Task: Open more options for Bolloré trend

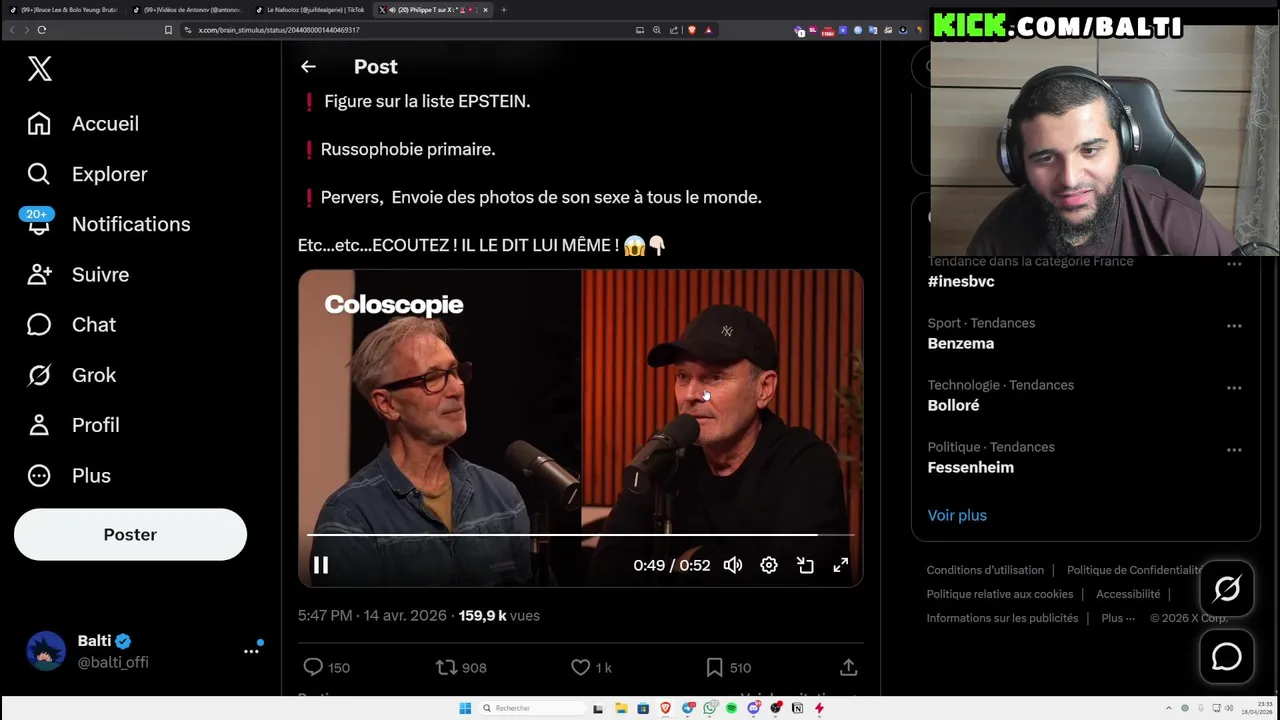Action: pos(1234,388)
